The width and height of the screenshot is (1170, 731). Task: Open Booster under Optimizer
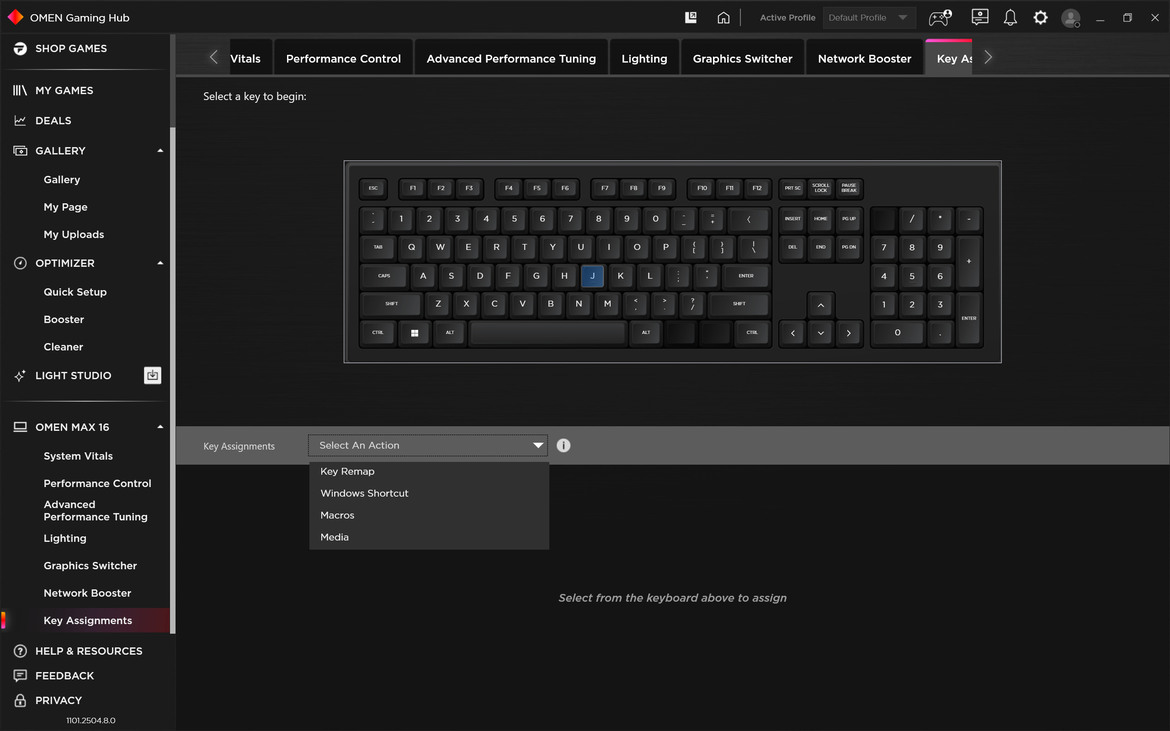point(64,319)
